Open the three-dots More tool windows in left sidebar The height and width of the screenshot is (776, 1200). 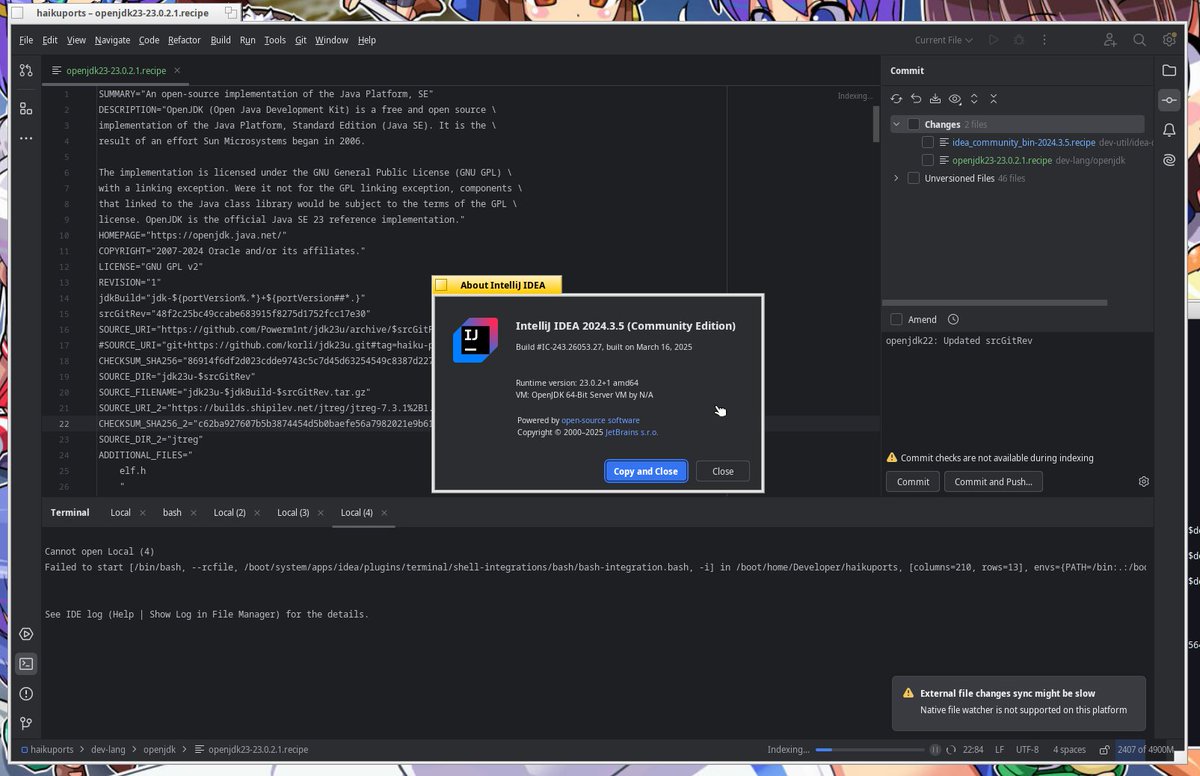pyautogui.click(x=26, y=138)
